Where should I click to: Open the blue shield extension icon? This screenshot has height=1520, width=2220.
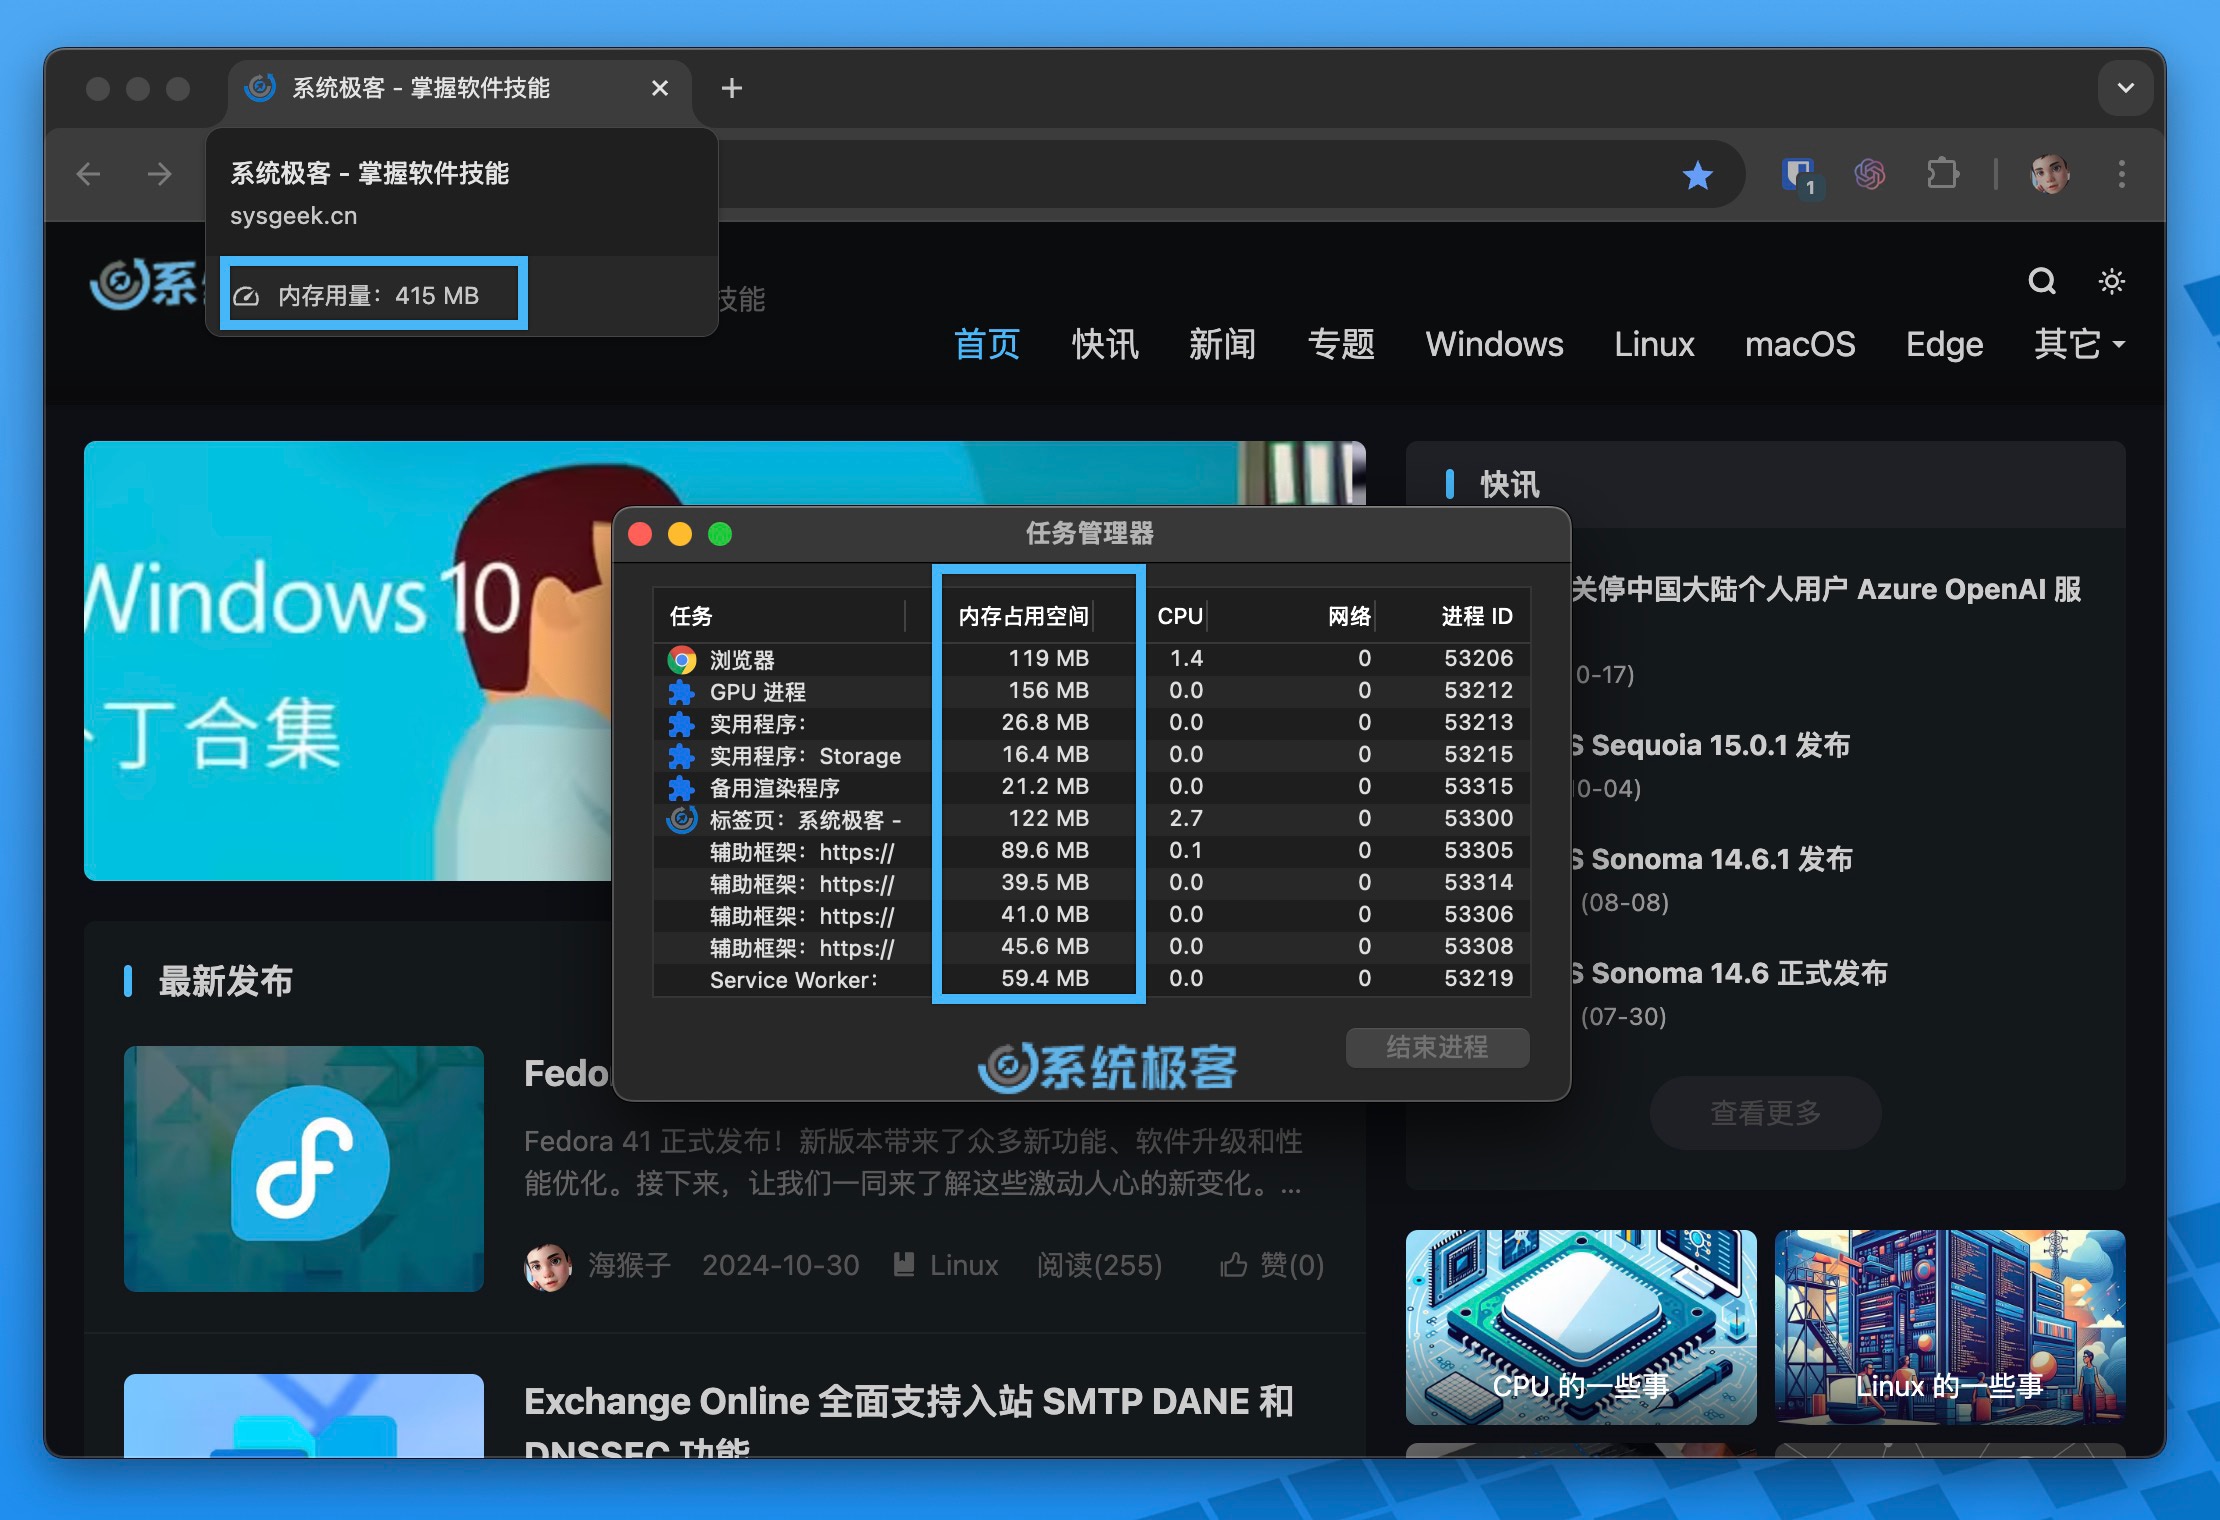point(1800,175)
